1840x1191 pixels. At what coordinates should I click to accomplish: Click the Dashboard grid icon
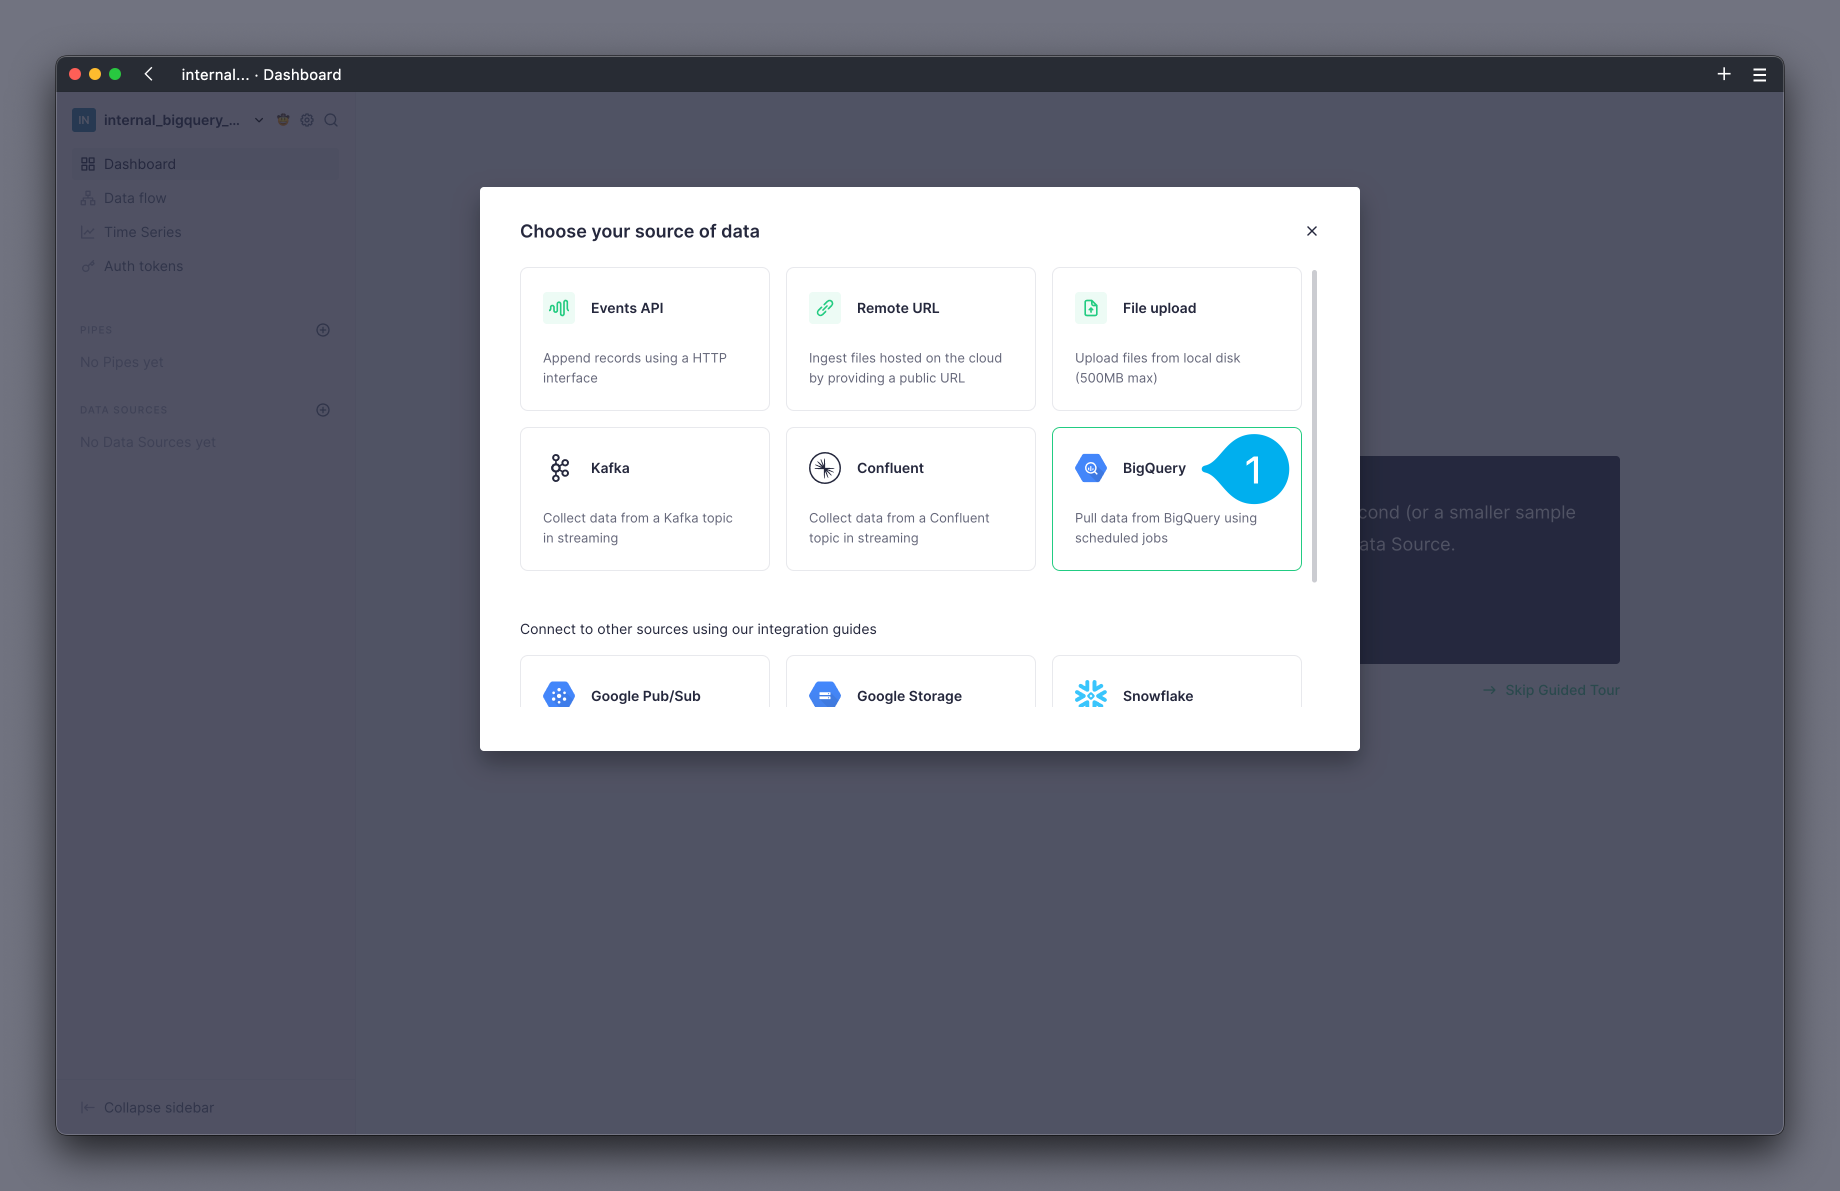[x=88, y=164]
